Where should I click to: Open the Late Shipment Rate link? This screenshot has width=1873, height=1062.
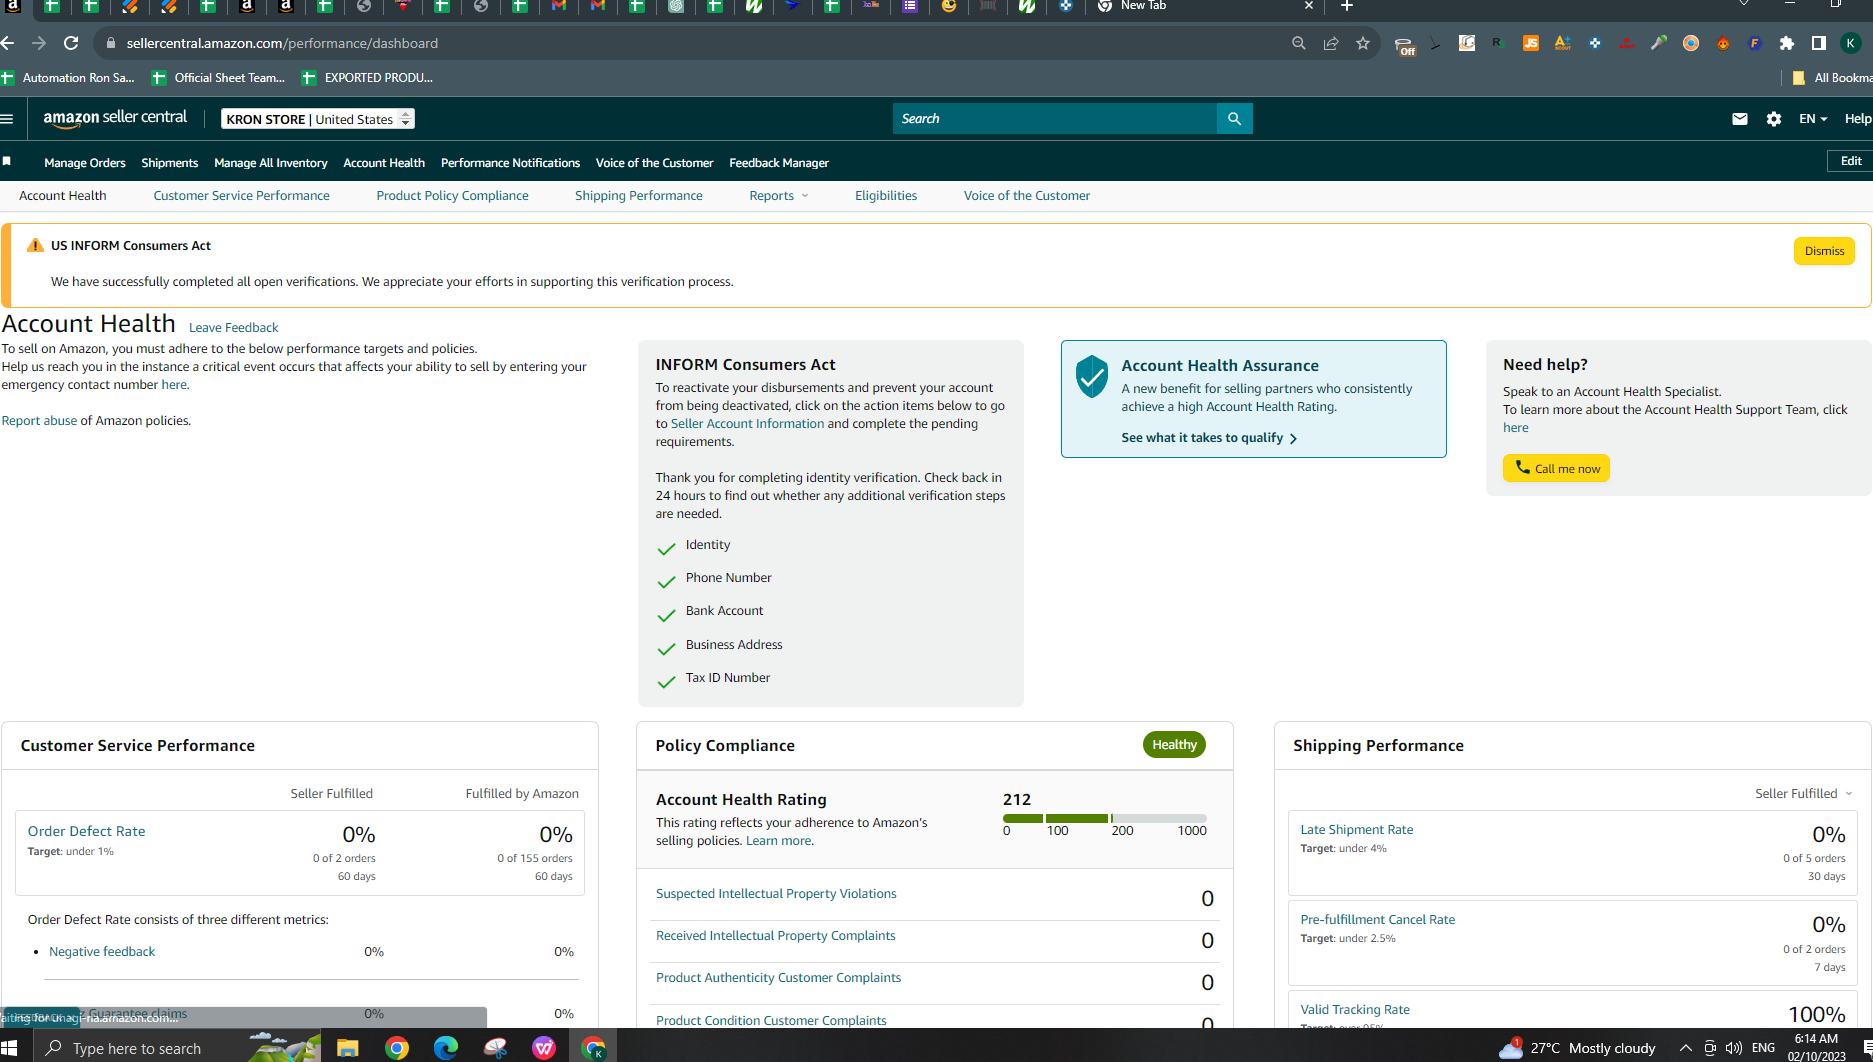[1357, 830]
